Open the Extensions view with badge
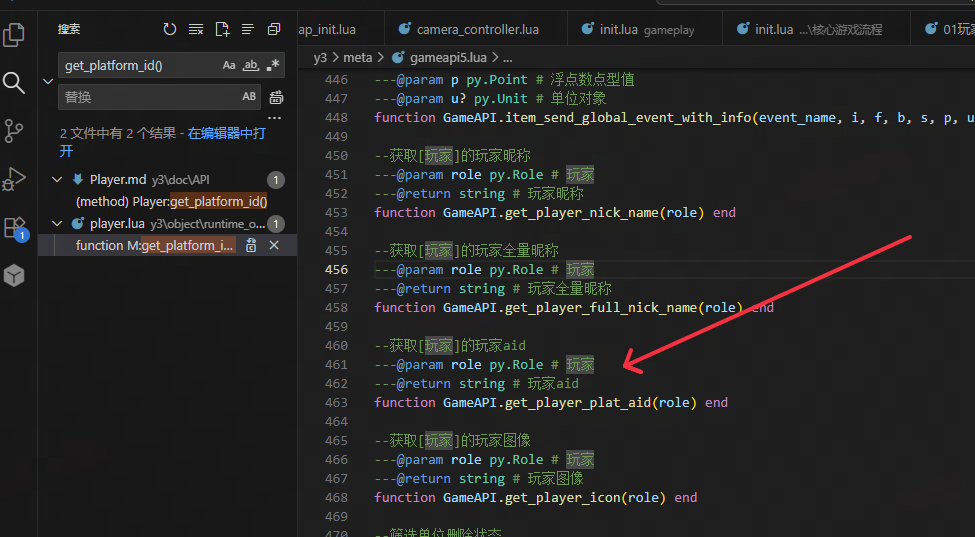975x537 pixels. pos(14,228)
